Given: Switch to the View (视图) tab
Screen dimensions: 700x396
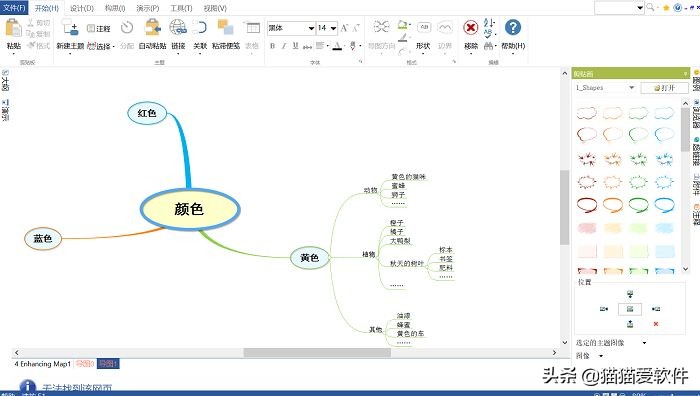Looking at the screenshot, I should point(215,8).
